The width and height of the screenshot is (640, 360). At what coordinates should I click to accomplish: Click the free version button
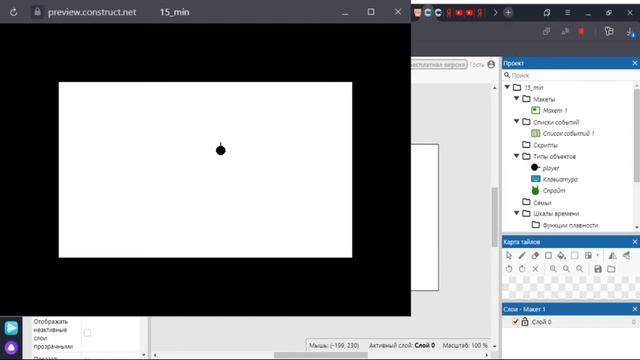point(439,64)
